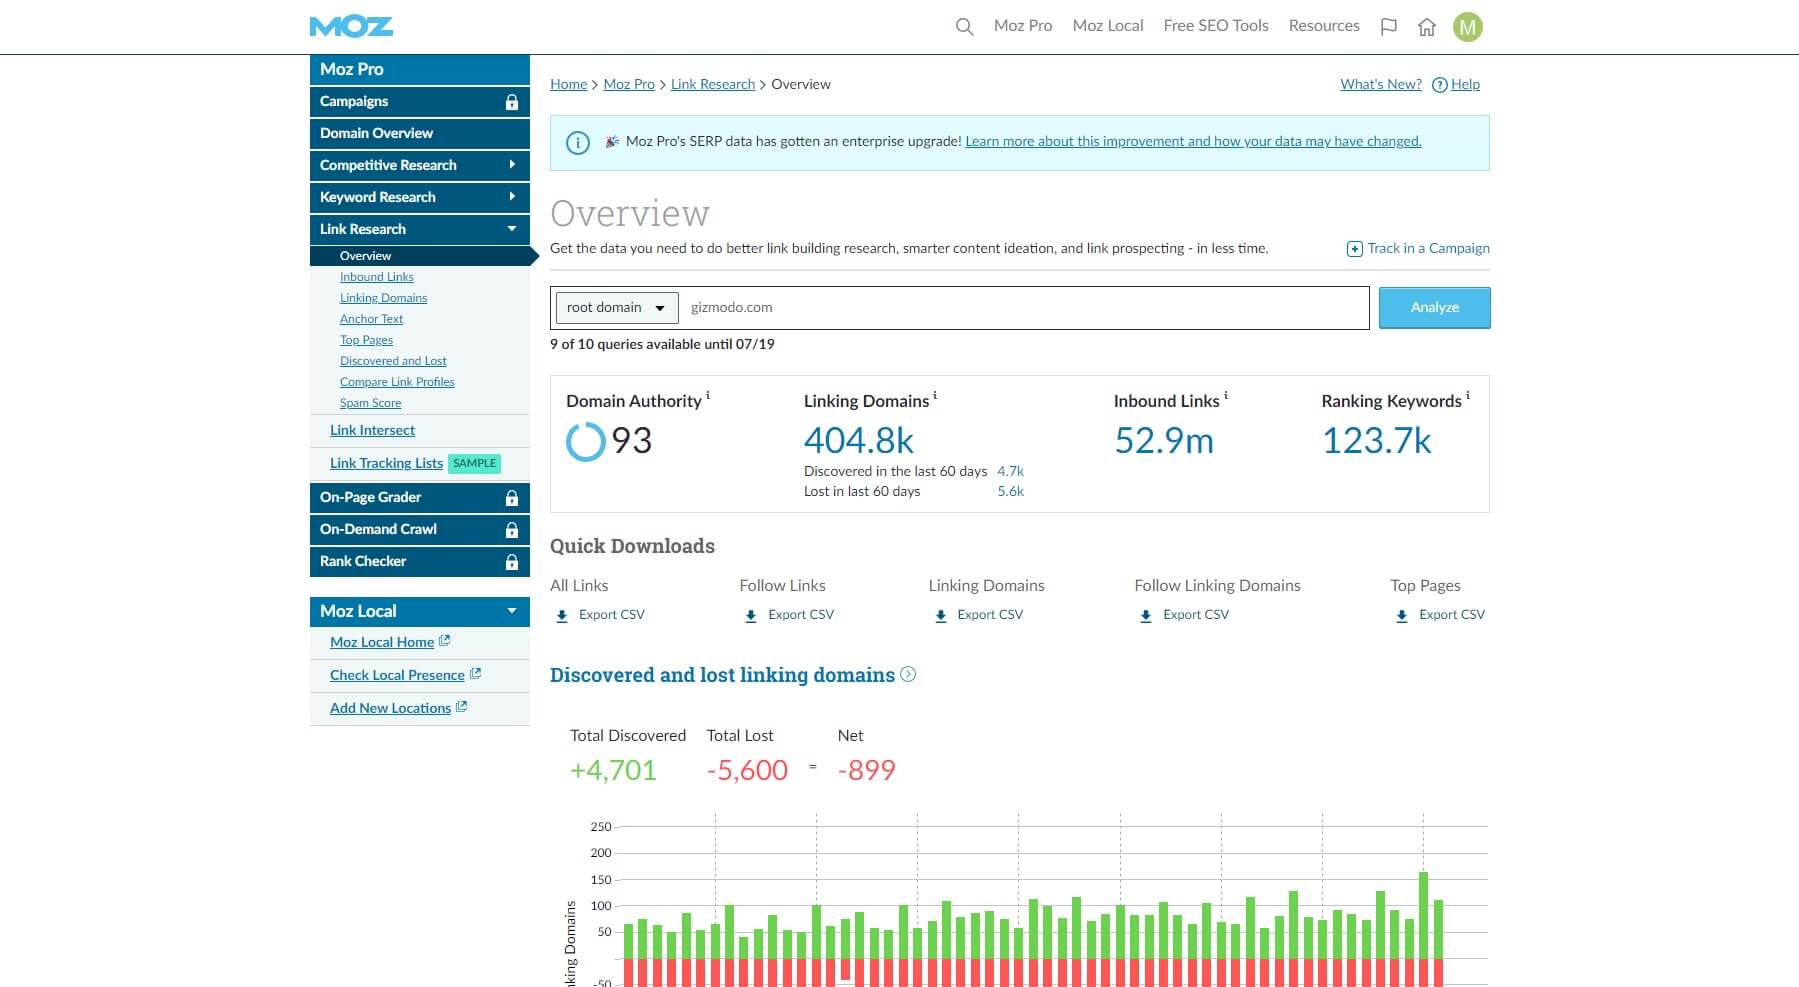1799x987 pixels.
Task: Expand Competitive Research menu
Action: click(x=512, y=165)
